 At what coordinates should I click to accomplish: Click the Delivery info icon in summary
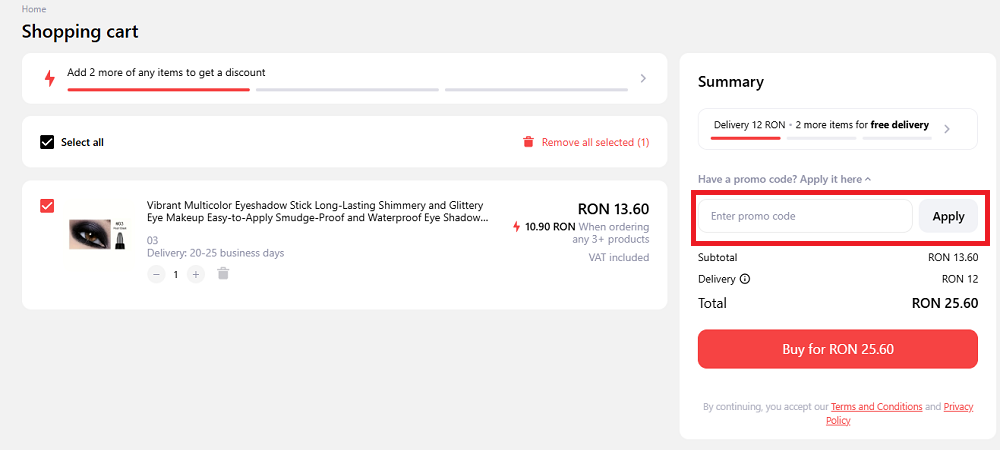click(745, 279)
